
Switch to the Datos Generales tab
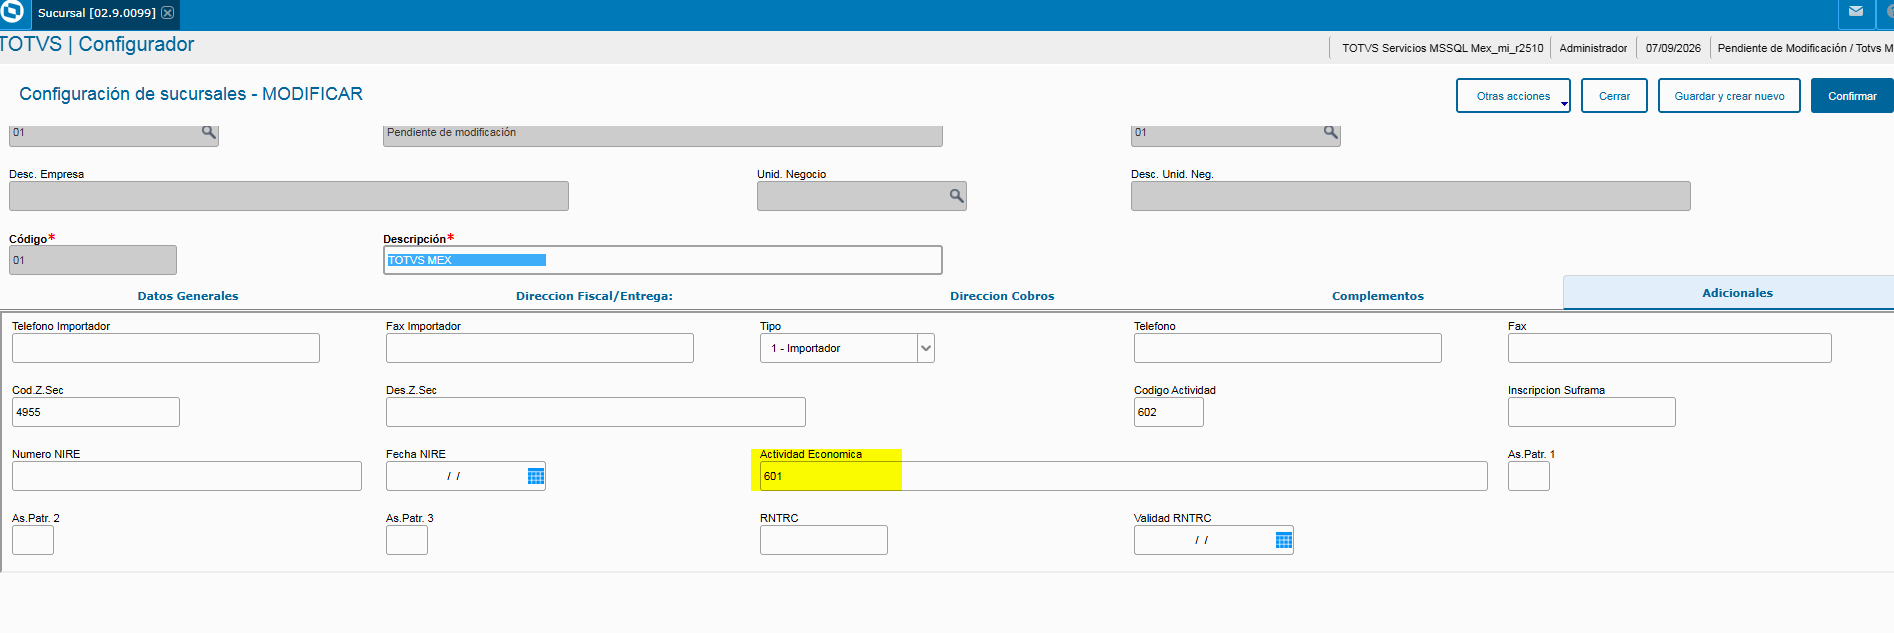(x=188, y=296)
